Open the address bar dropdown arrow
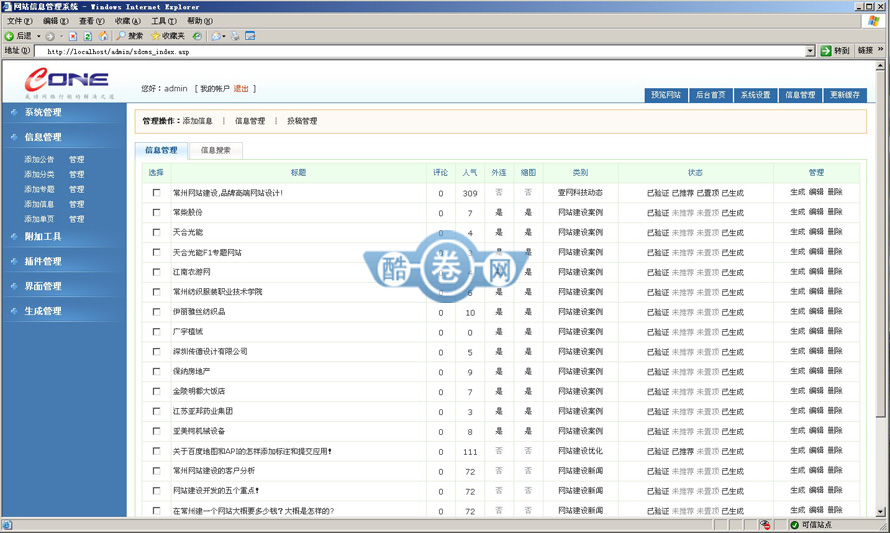Screen dimensions: 890x533 [x=810, y=51]
